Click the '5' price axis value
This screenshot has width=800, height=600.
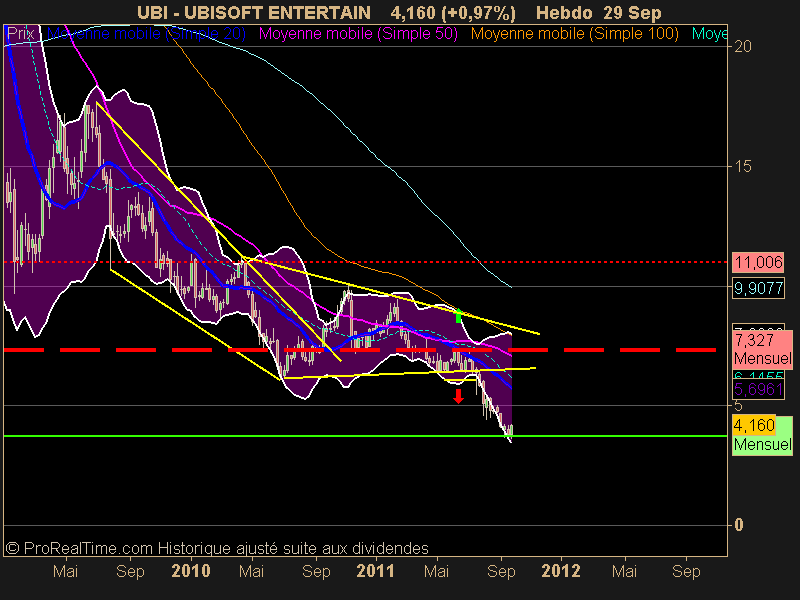[738, 406]
